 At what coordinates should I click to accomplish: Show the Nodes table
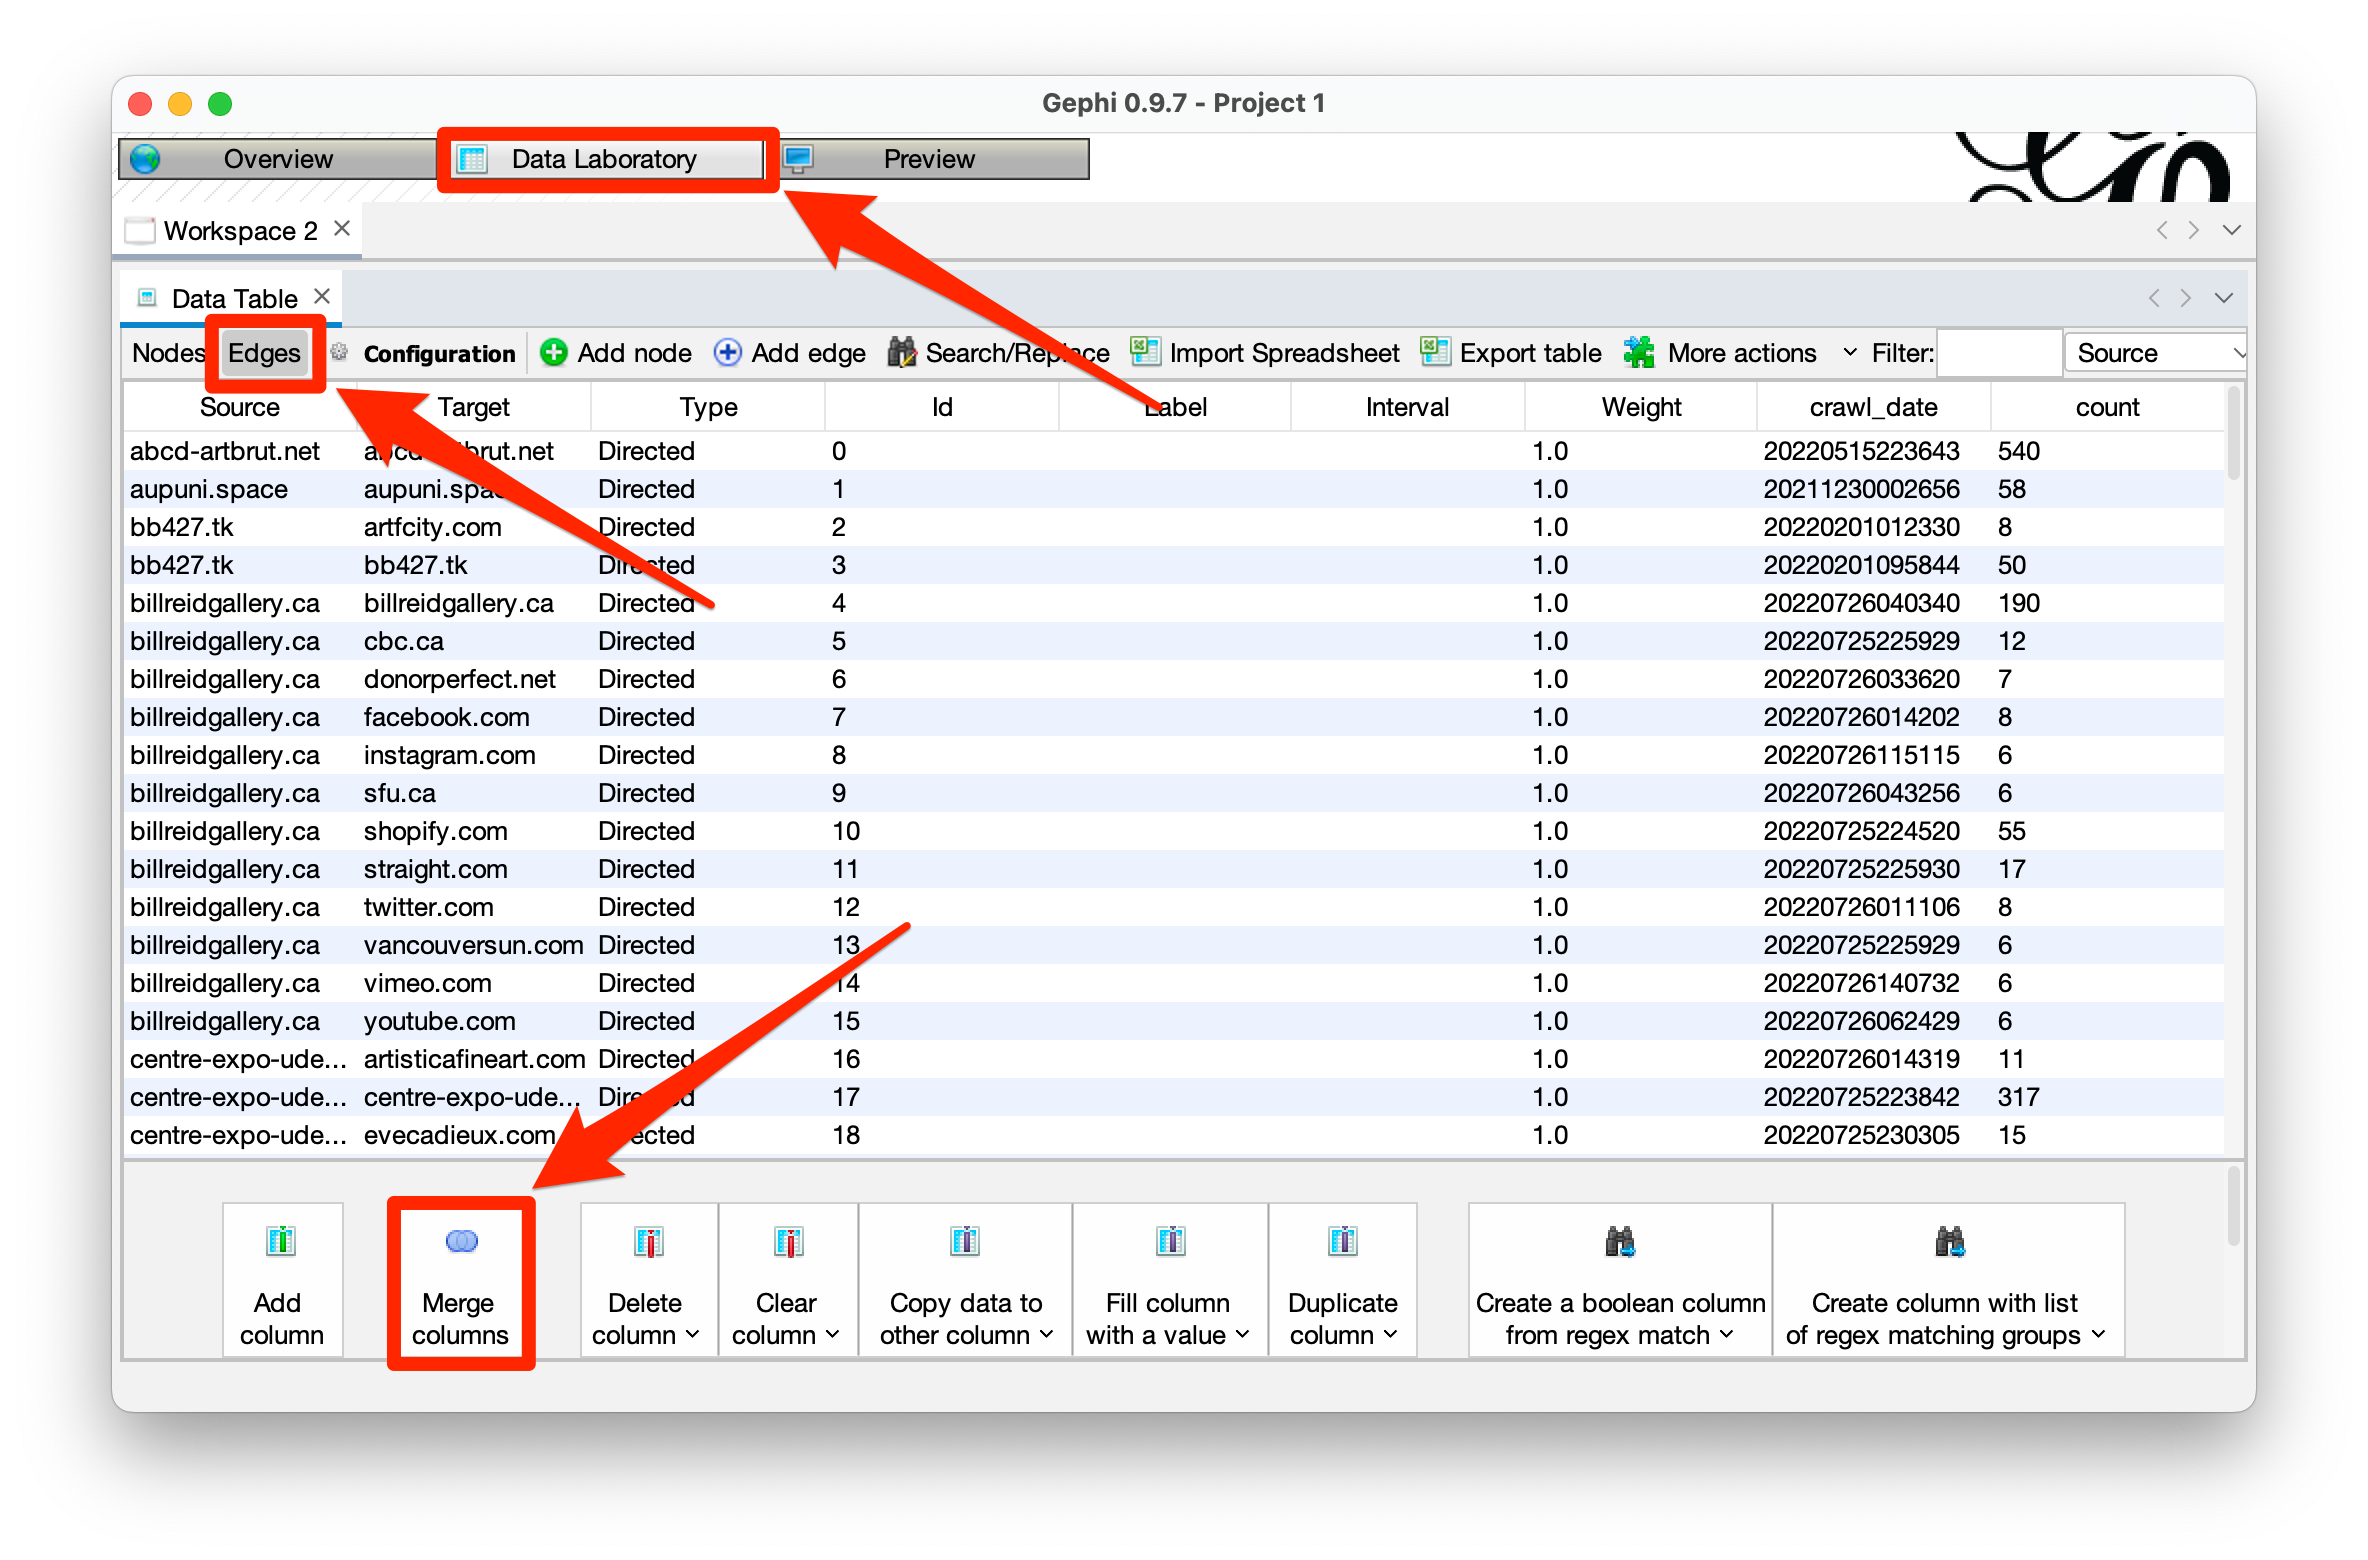(168, 353)
